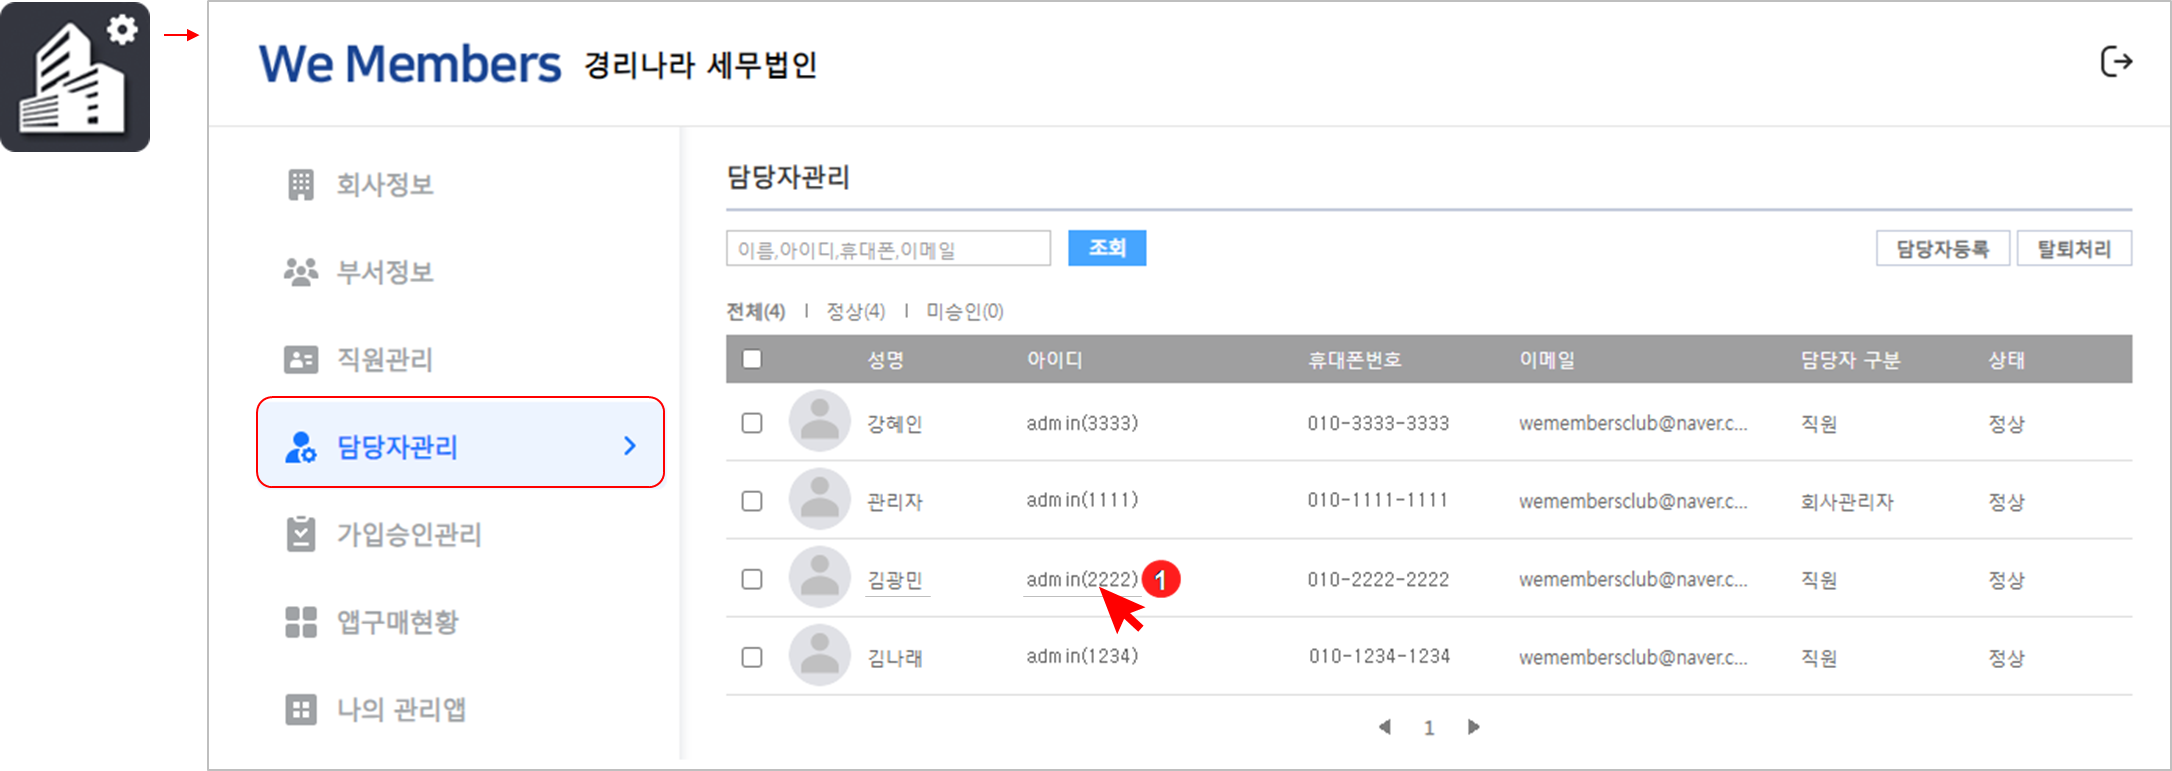Go to the next page arrow
The width and height of the screenshot is (2172, 771).
[x=1473, y=727]
